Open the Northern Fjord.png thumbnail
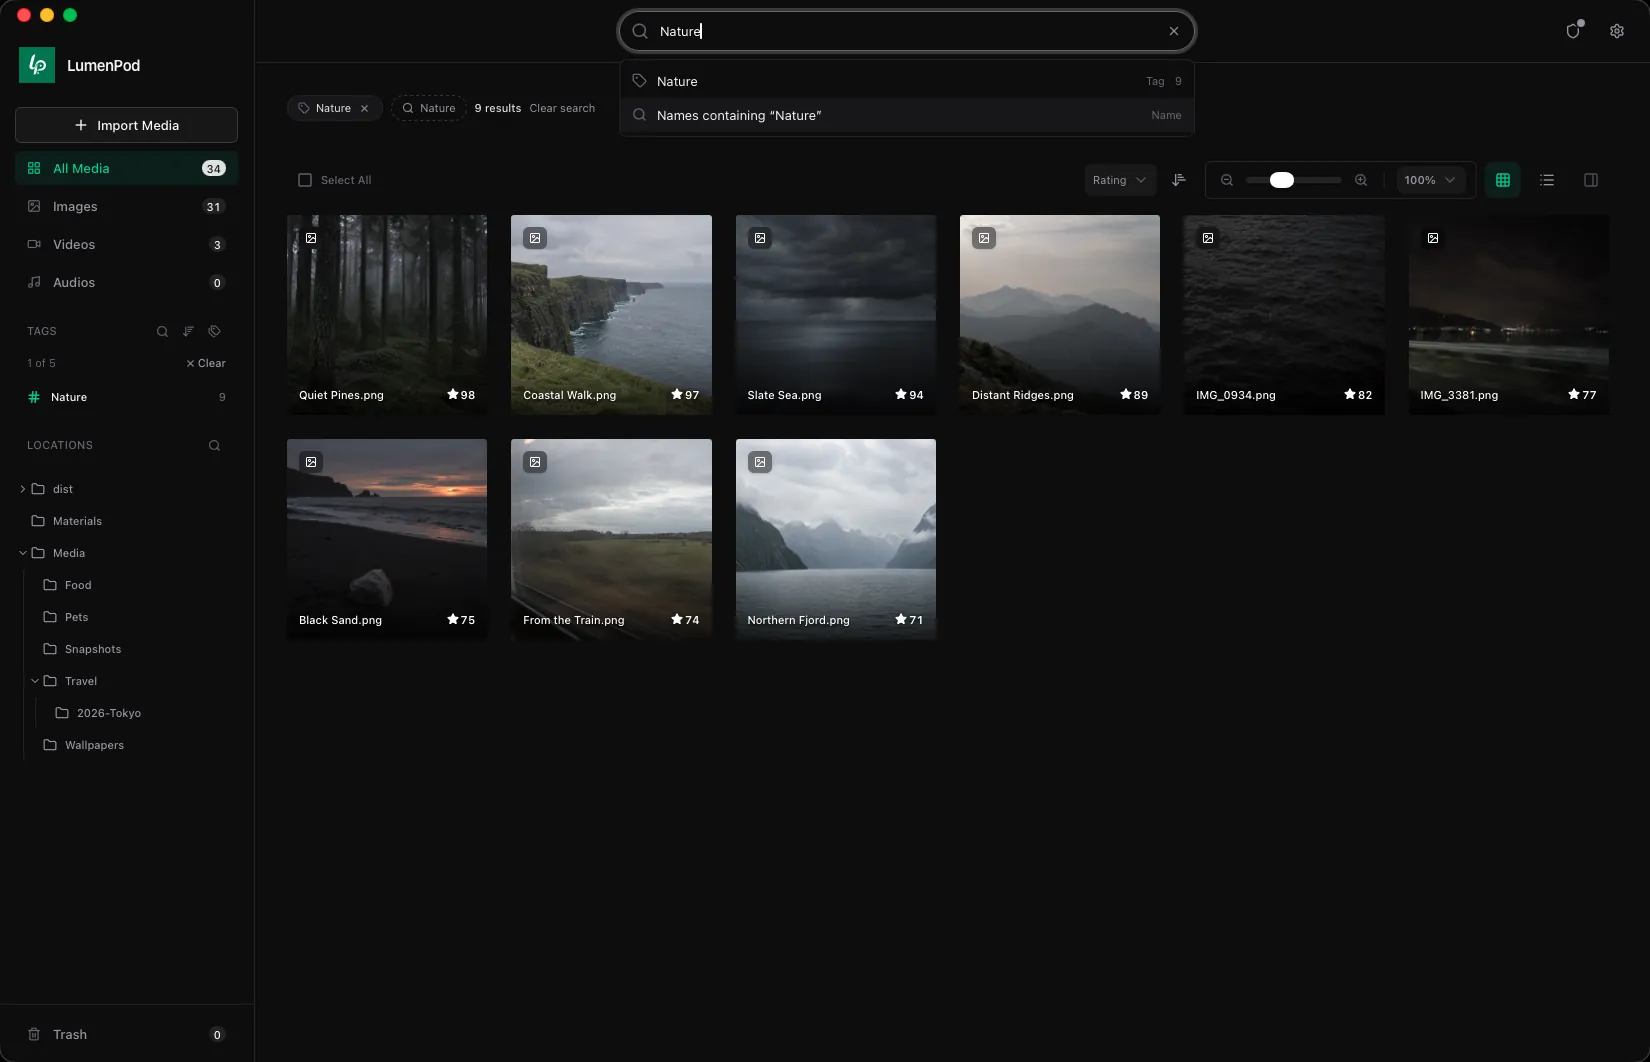1650x1062 pixels. pyautogui.click(x=836, y=539)
